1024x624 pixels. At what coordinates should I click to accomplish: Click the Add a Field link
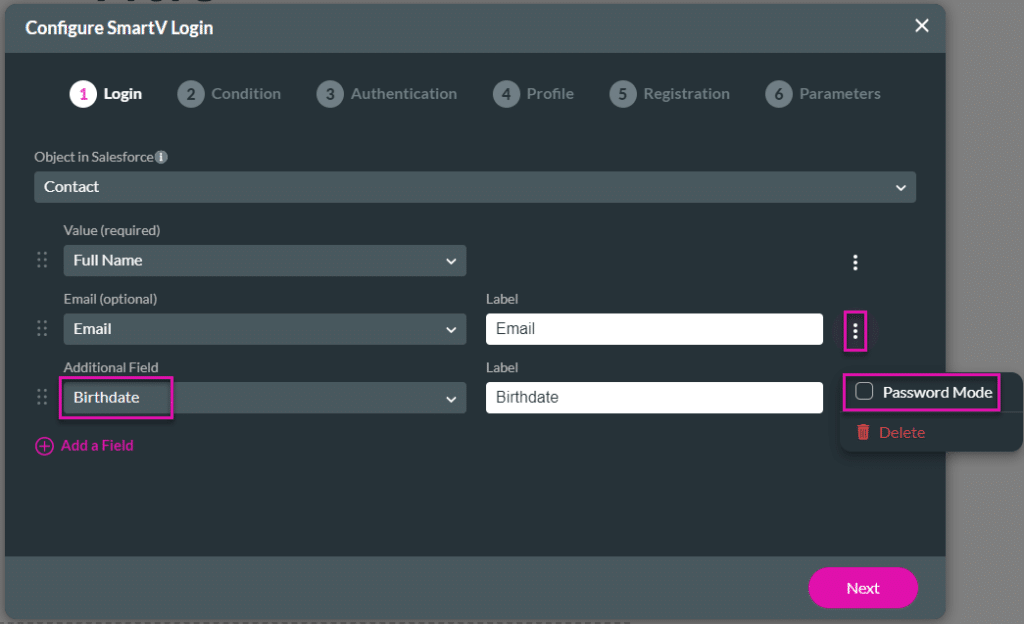coord(96,446)
